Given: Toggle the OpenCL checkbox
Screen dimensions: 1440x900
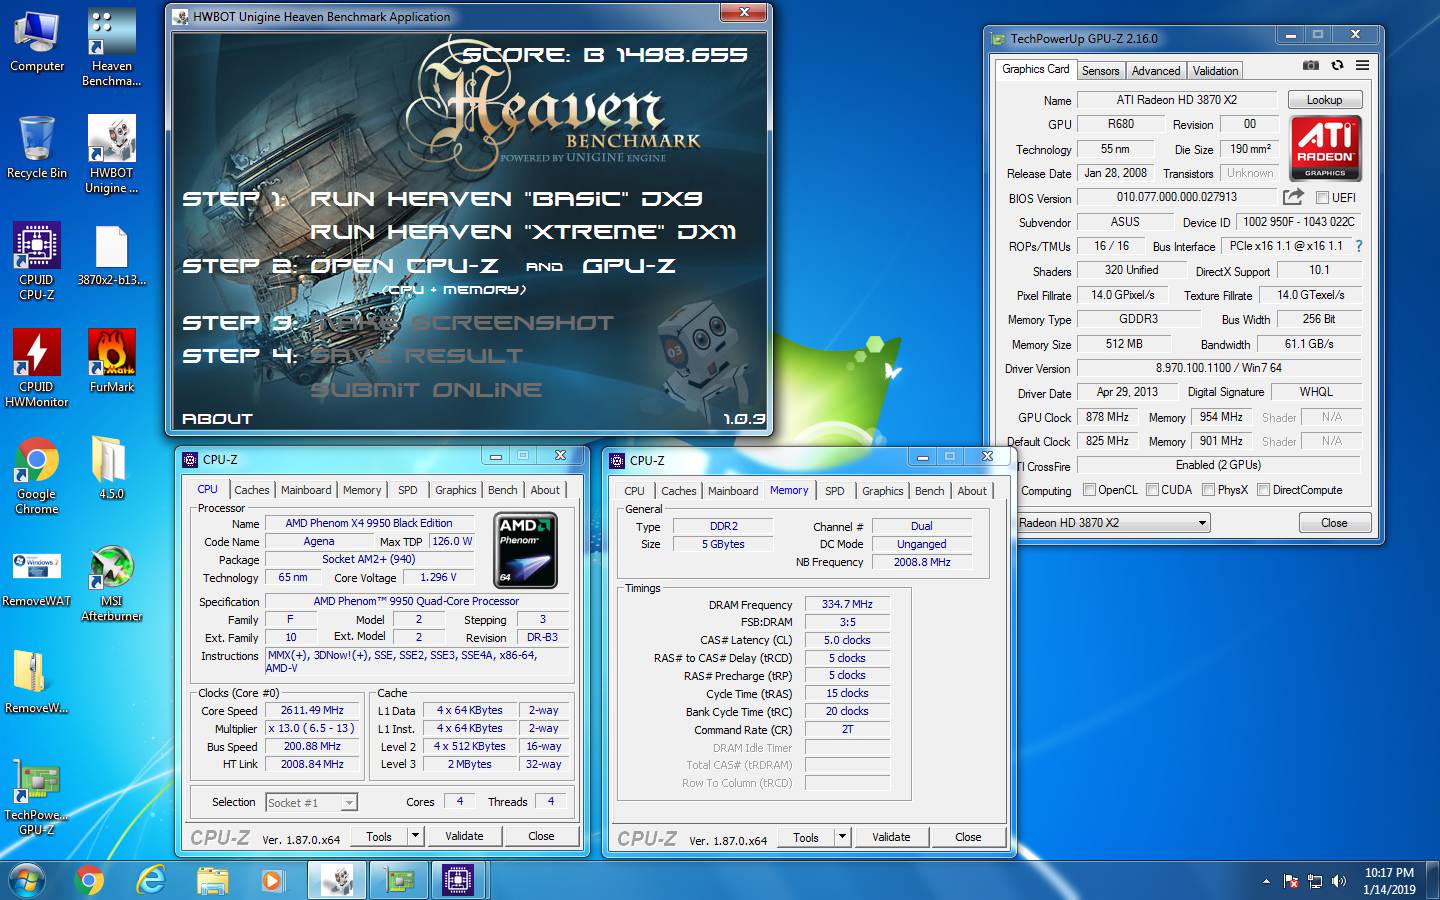Looking at the screenshot, I should point(1089,490).
